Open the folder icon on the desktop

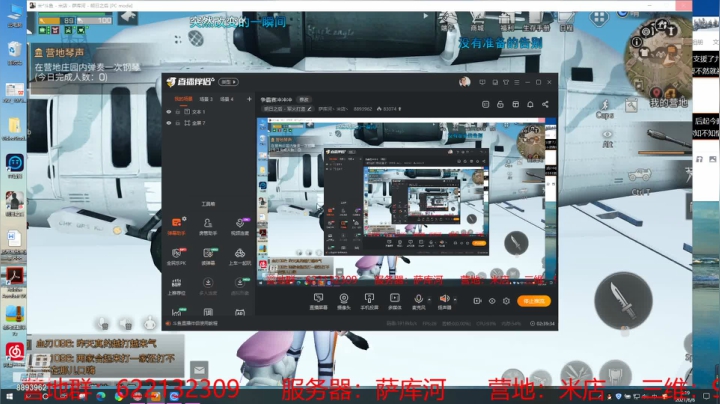pos(14,129)
